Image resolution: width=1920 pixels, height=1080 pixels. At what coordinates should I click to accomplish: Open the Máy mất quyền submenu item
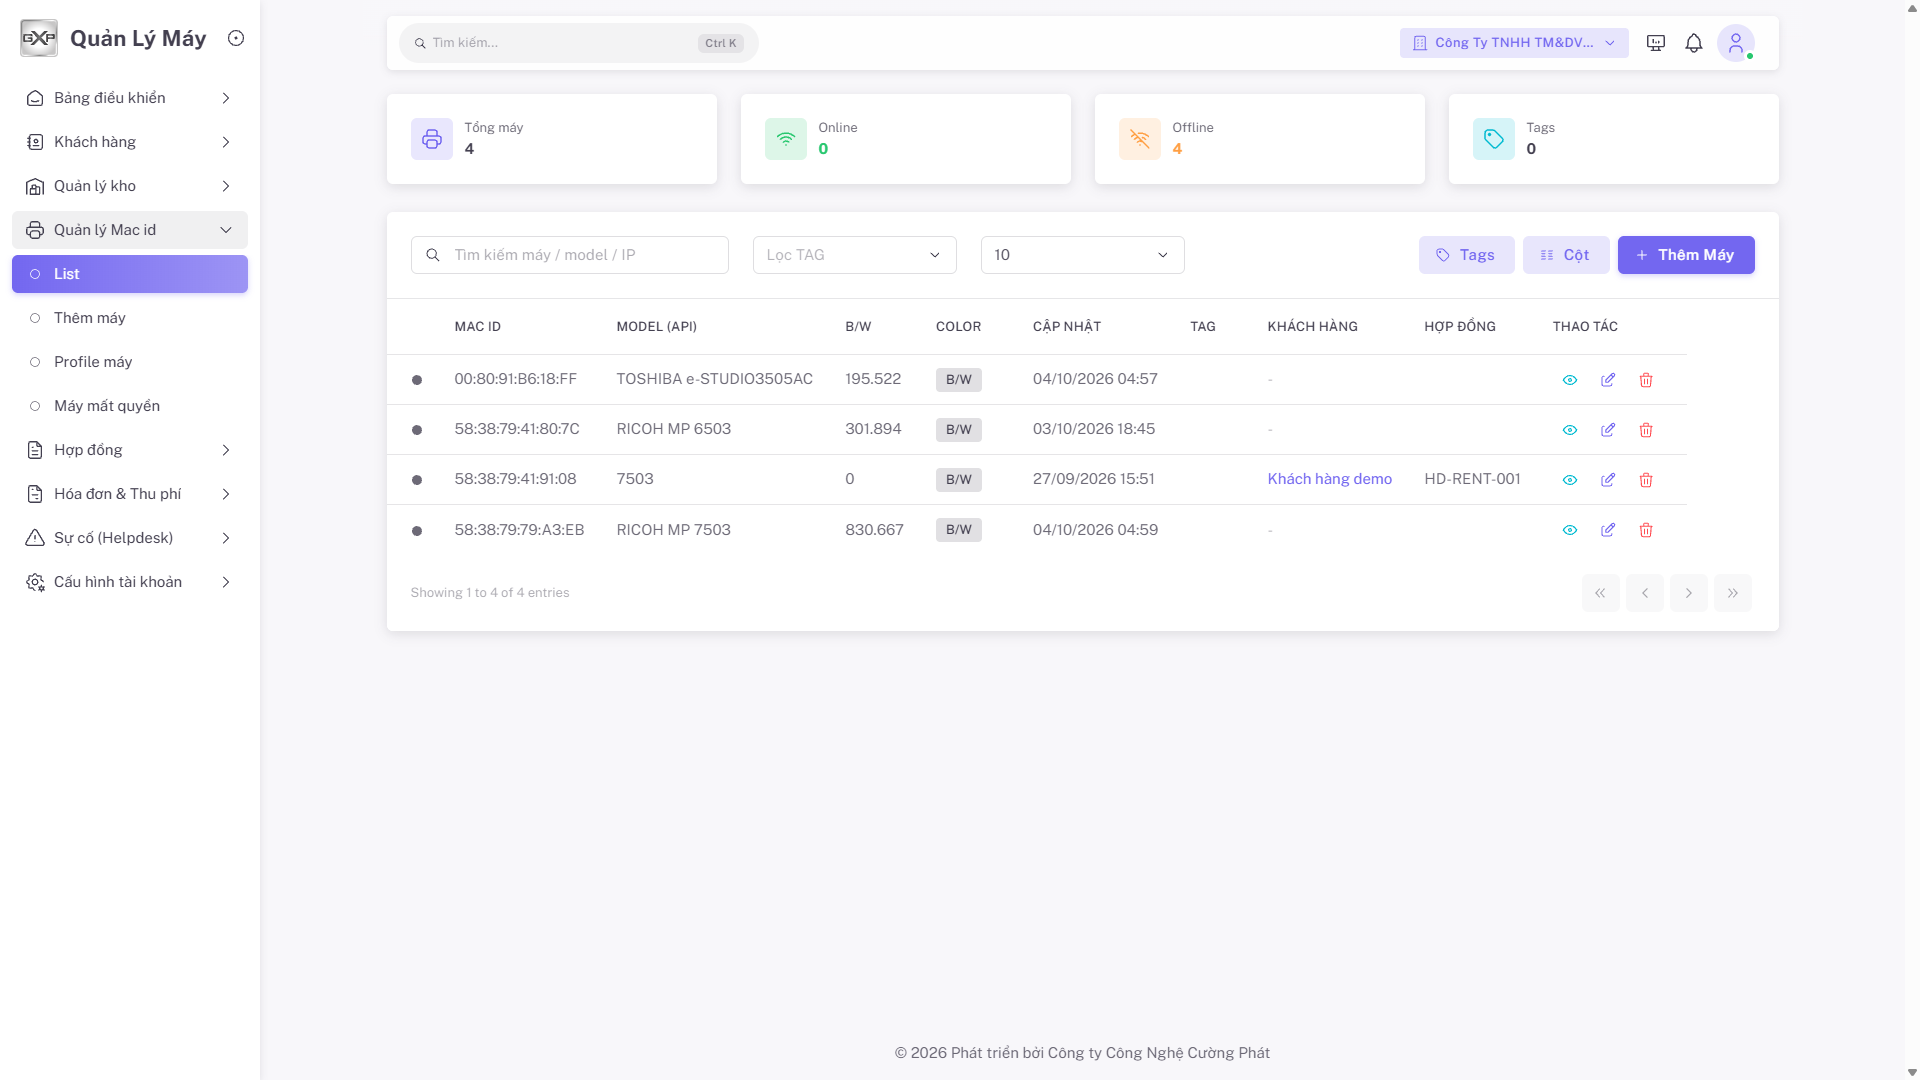pyautogui.click(x=130, y=406)
